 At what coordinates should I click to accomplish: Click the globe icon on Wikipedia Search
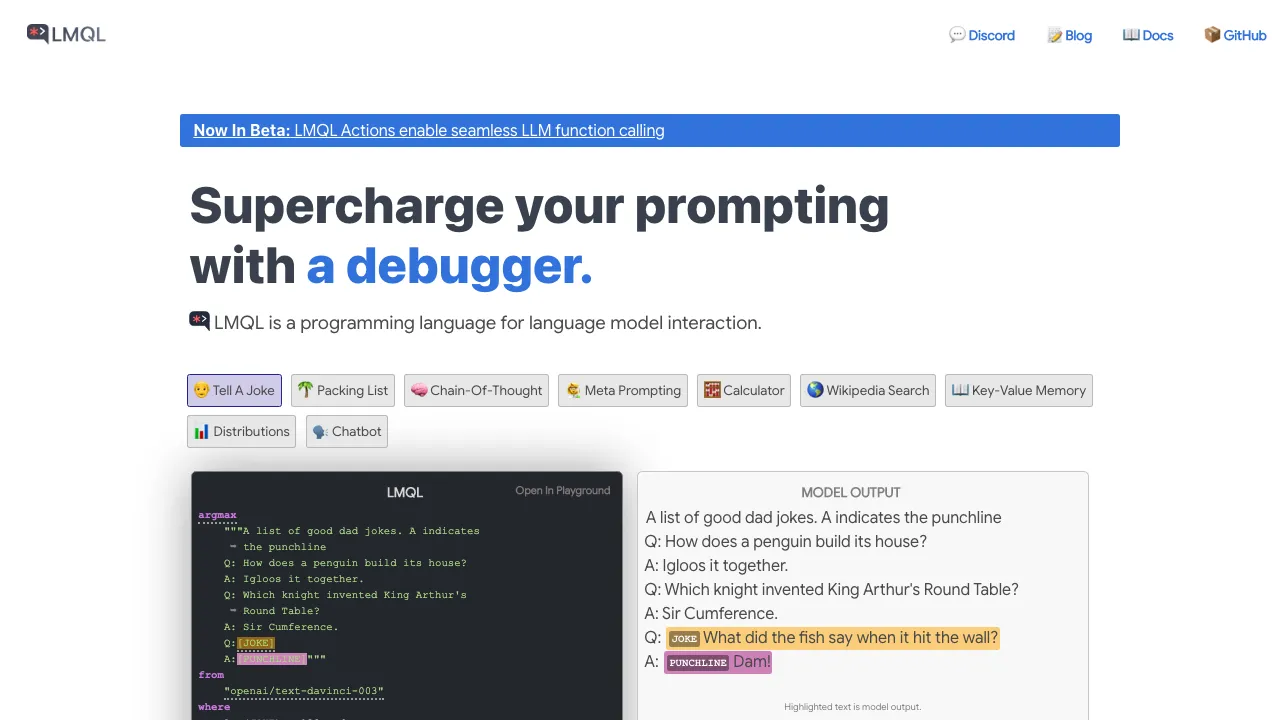[x=815, y=390]
